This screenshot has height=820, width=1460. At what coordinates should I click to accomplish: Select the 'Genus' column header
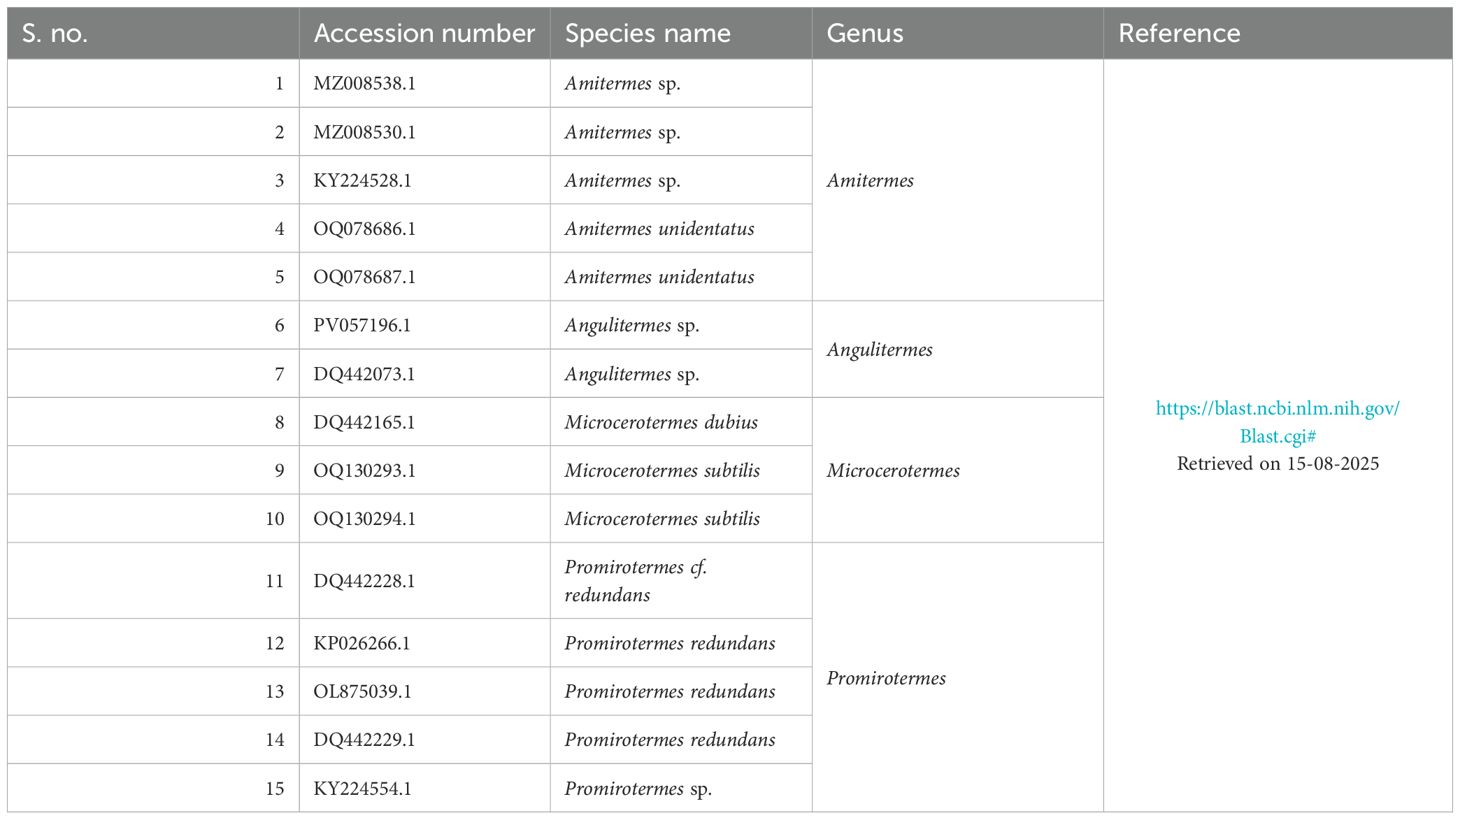[865, 33]
